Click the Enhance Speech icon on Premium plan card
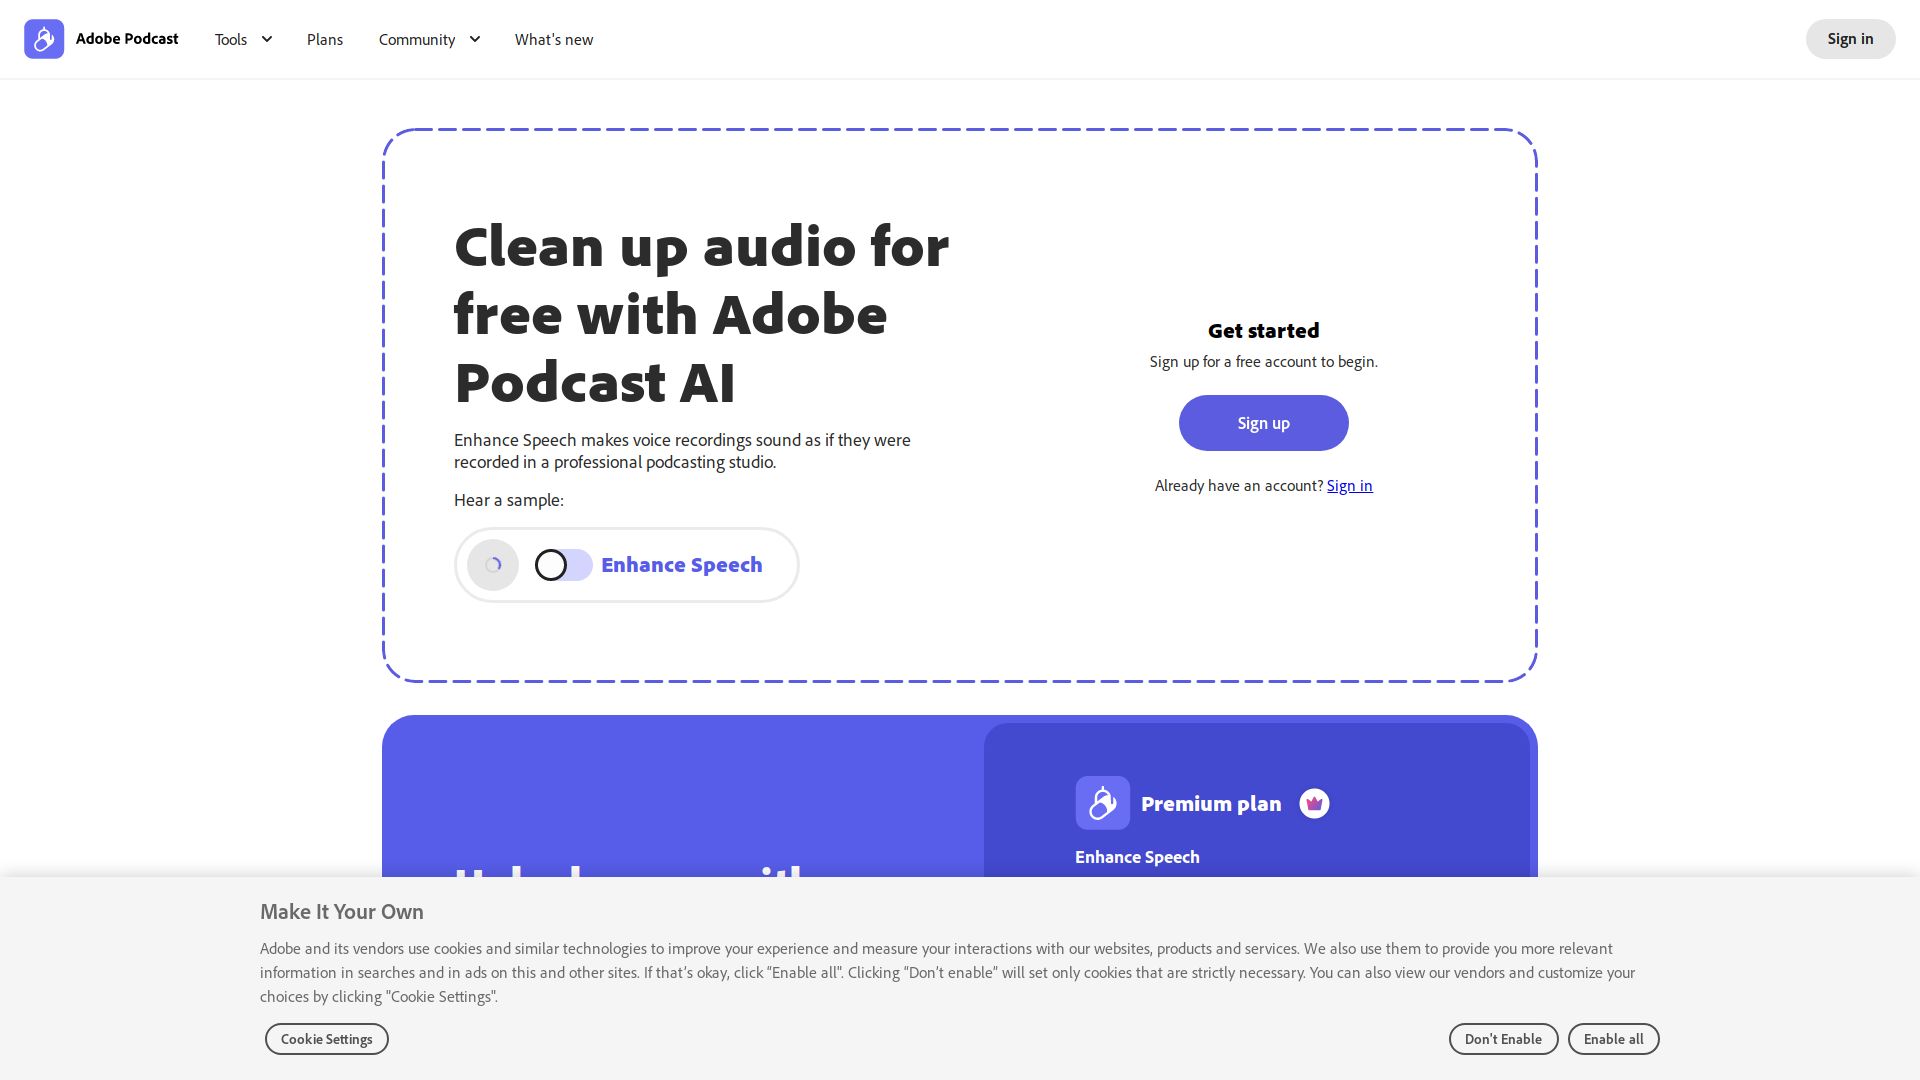1920x1080 pixels. click(x=1102, y=803)
